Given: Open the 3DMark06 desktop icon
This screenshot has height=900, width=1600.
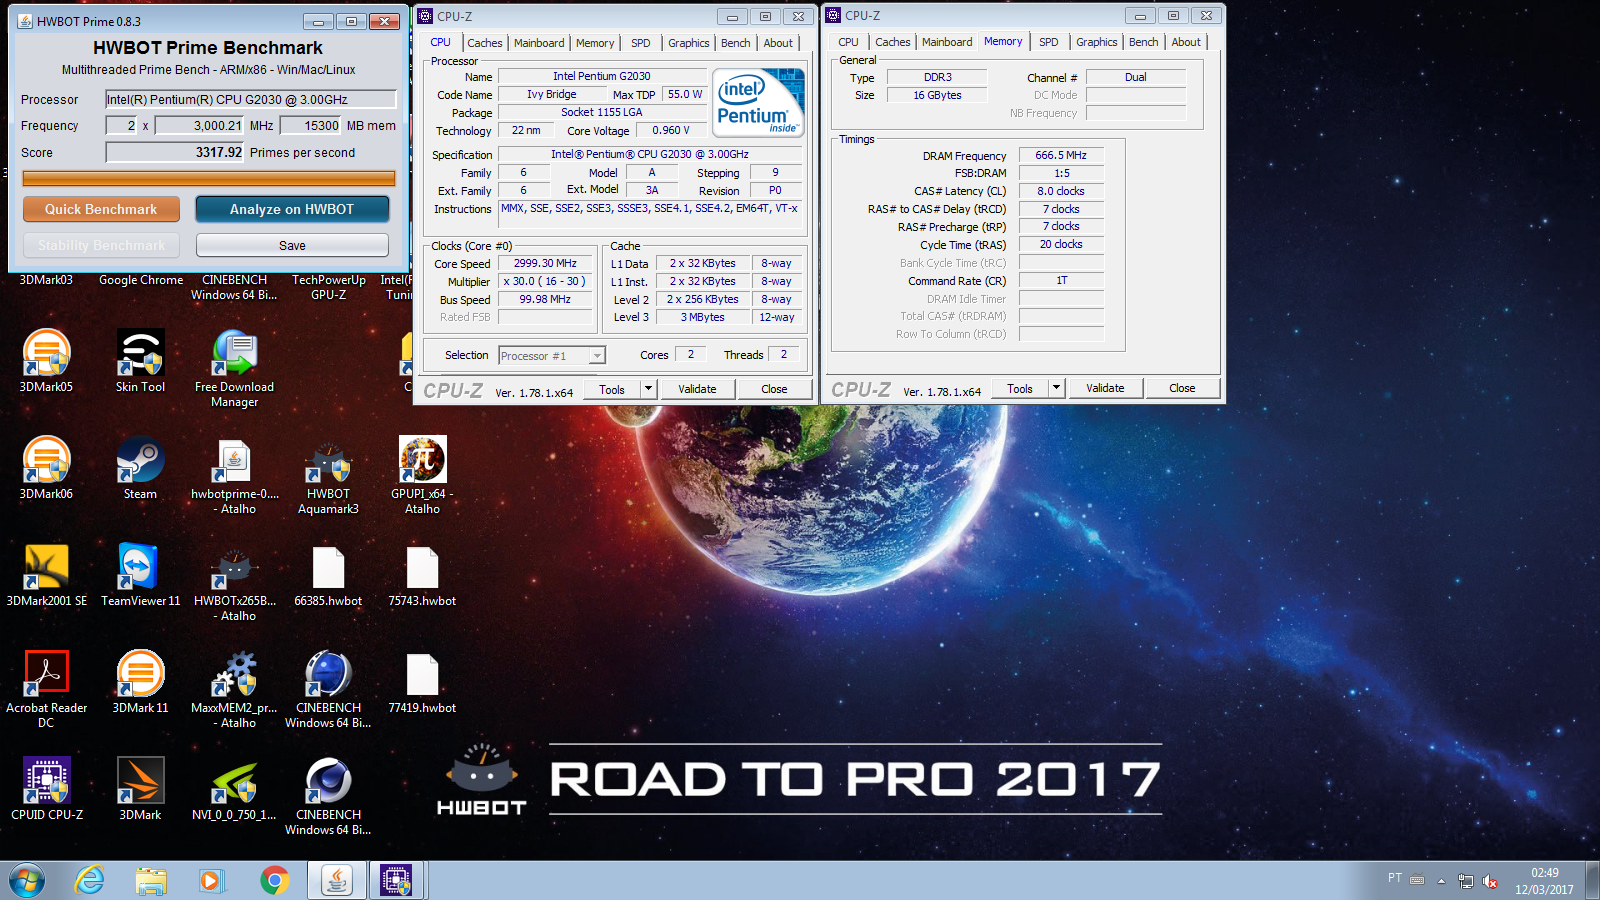Looking at the screenshot, I should click(x=46, y=467).
